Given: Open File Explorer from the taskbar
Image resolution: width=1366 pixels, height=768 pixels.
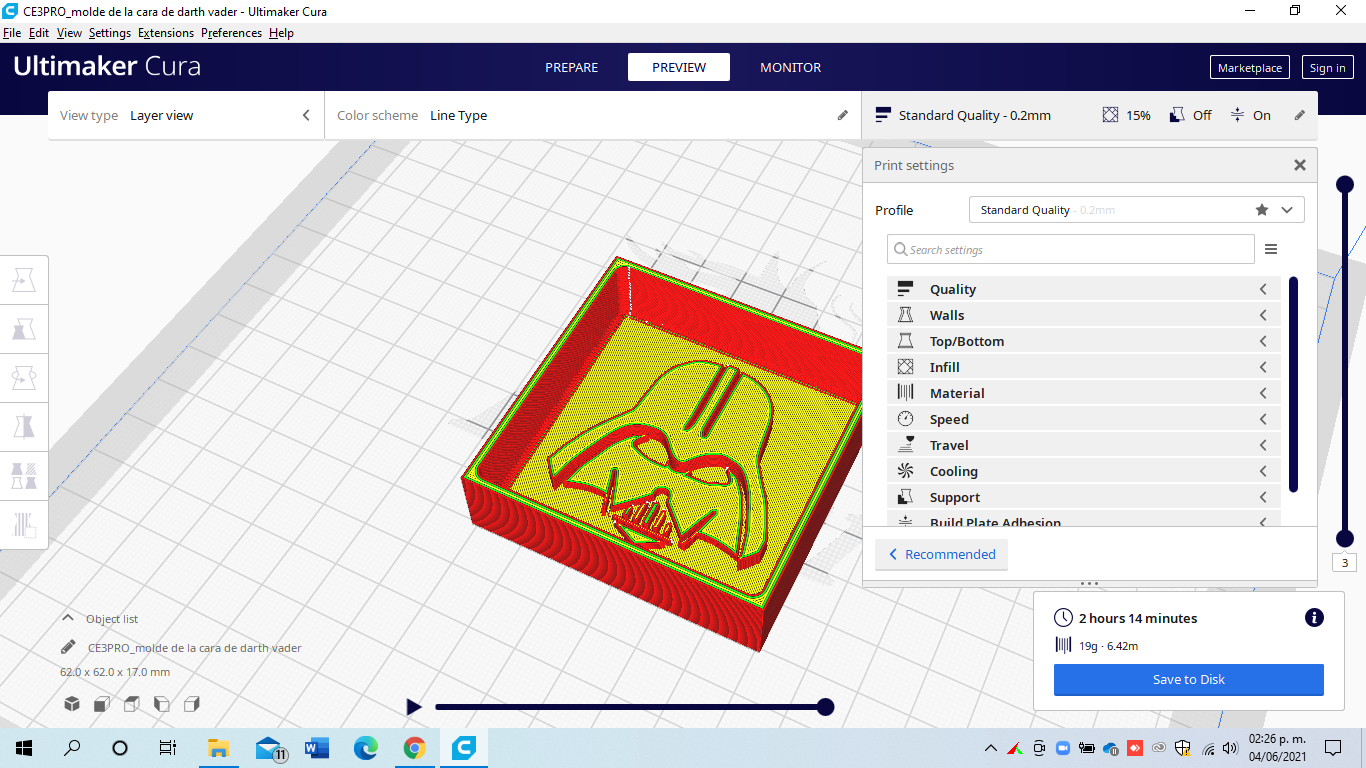Looking at the screenshot, I should coord(218,748).
